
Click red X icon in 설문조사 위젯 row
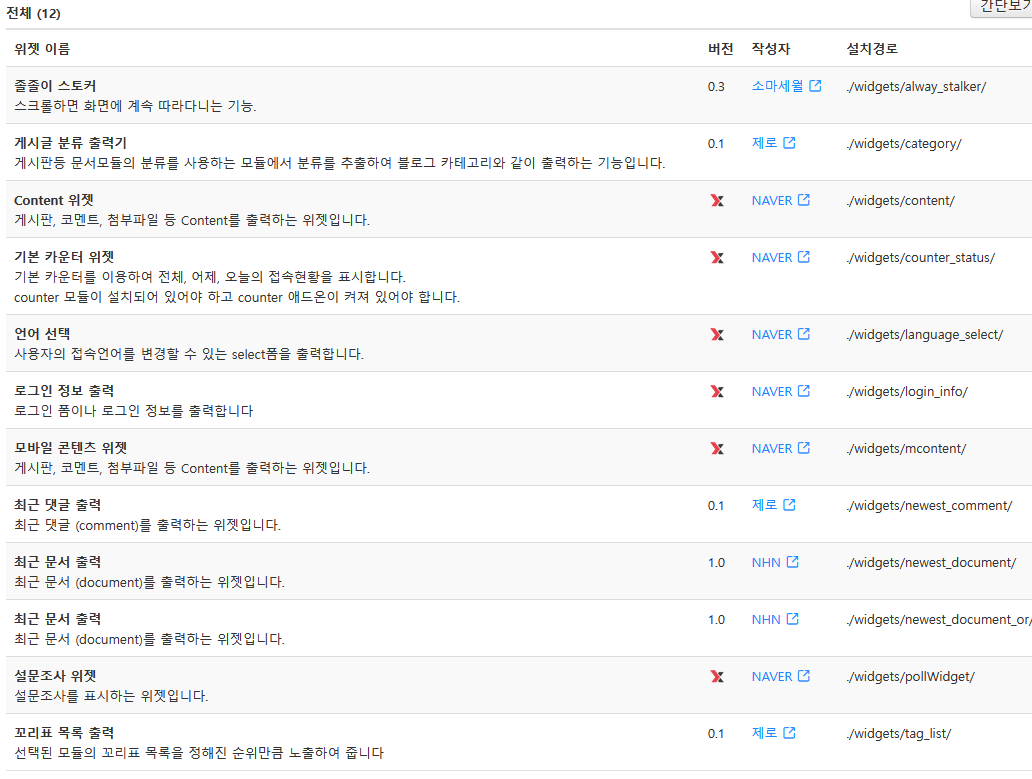(x=716, y=677)
